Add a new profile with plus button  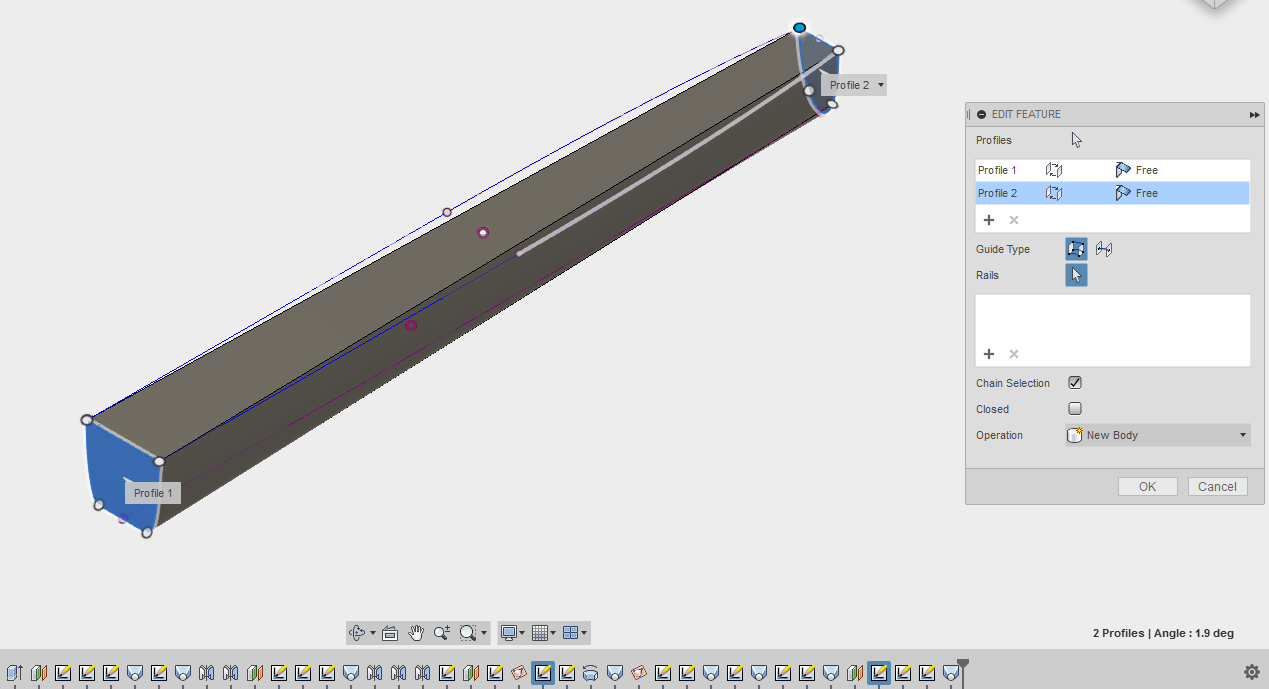[989, 220]
